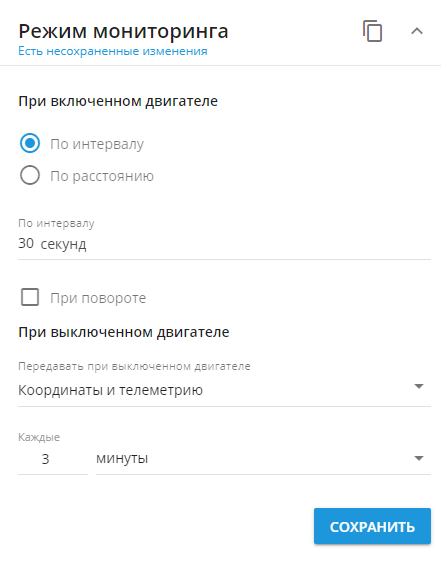Collapse the Режим мониторинга panel with the chevron
This screenshot has height=563, width=441.
[417, 31]
